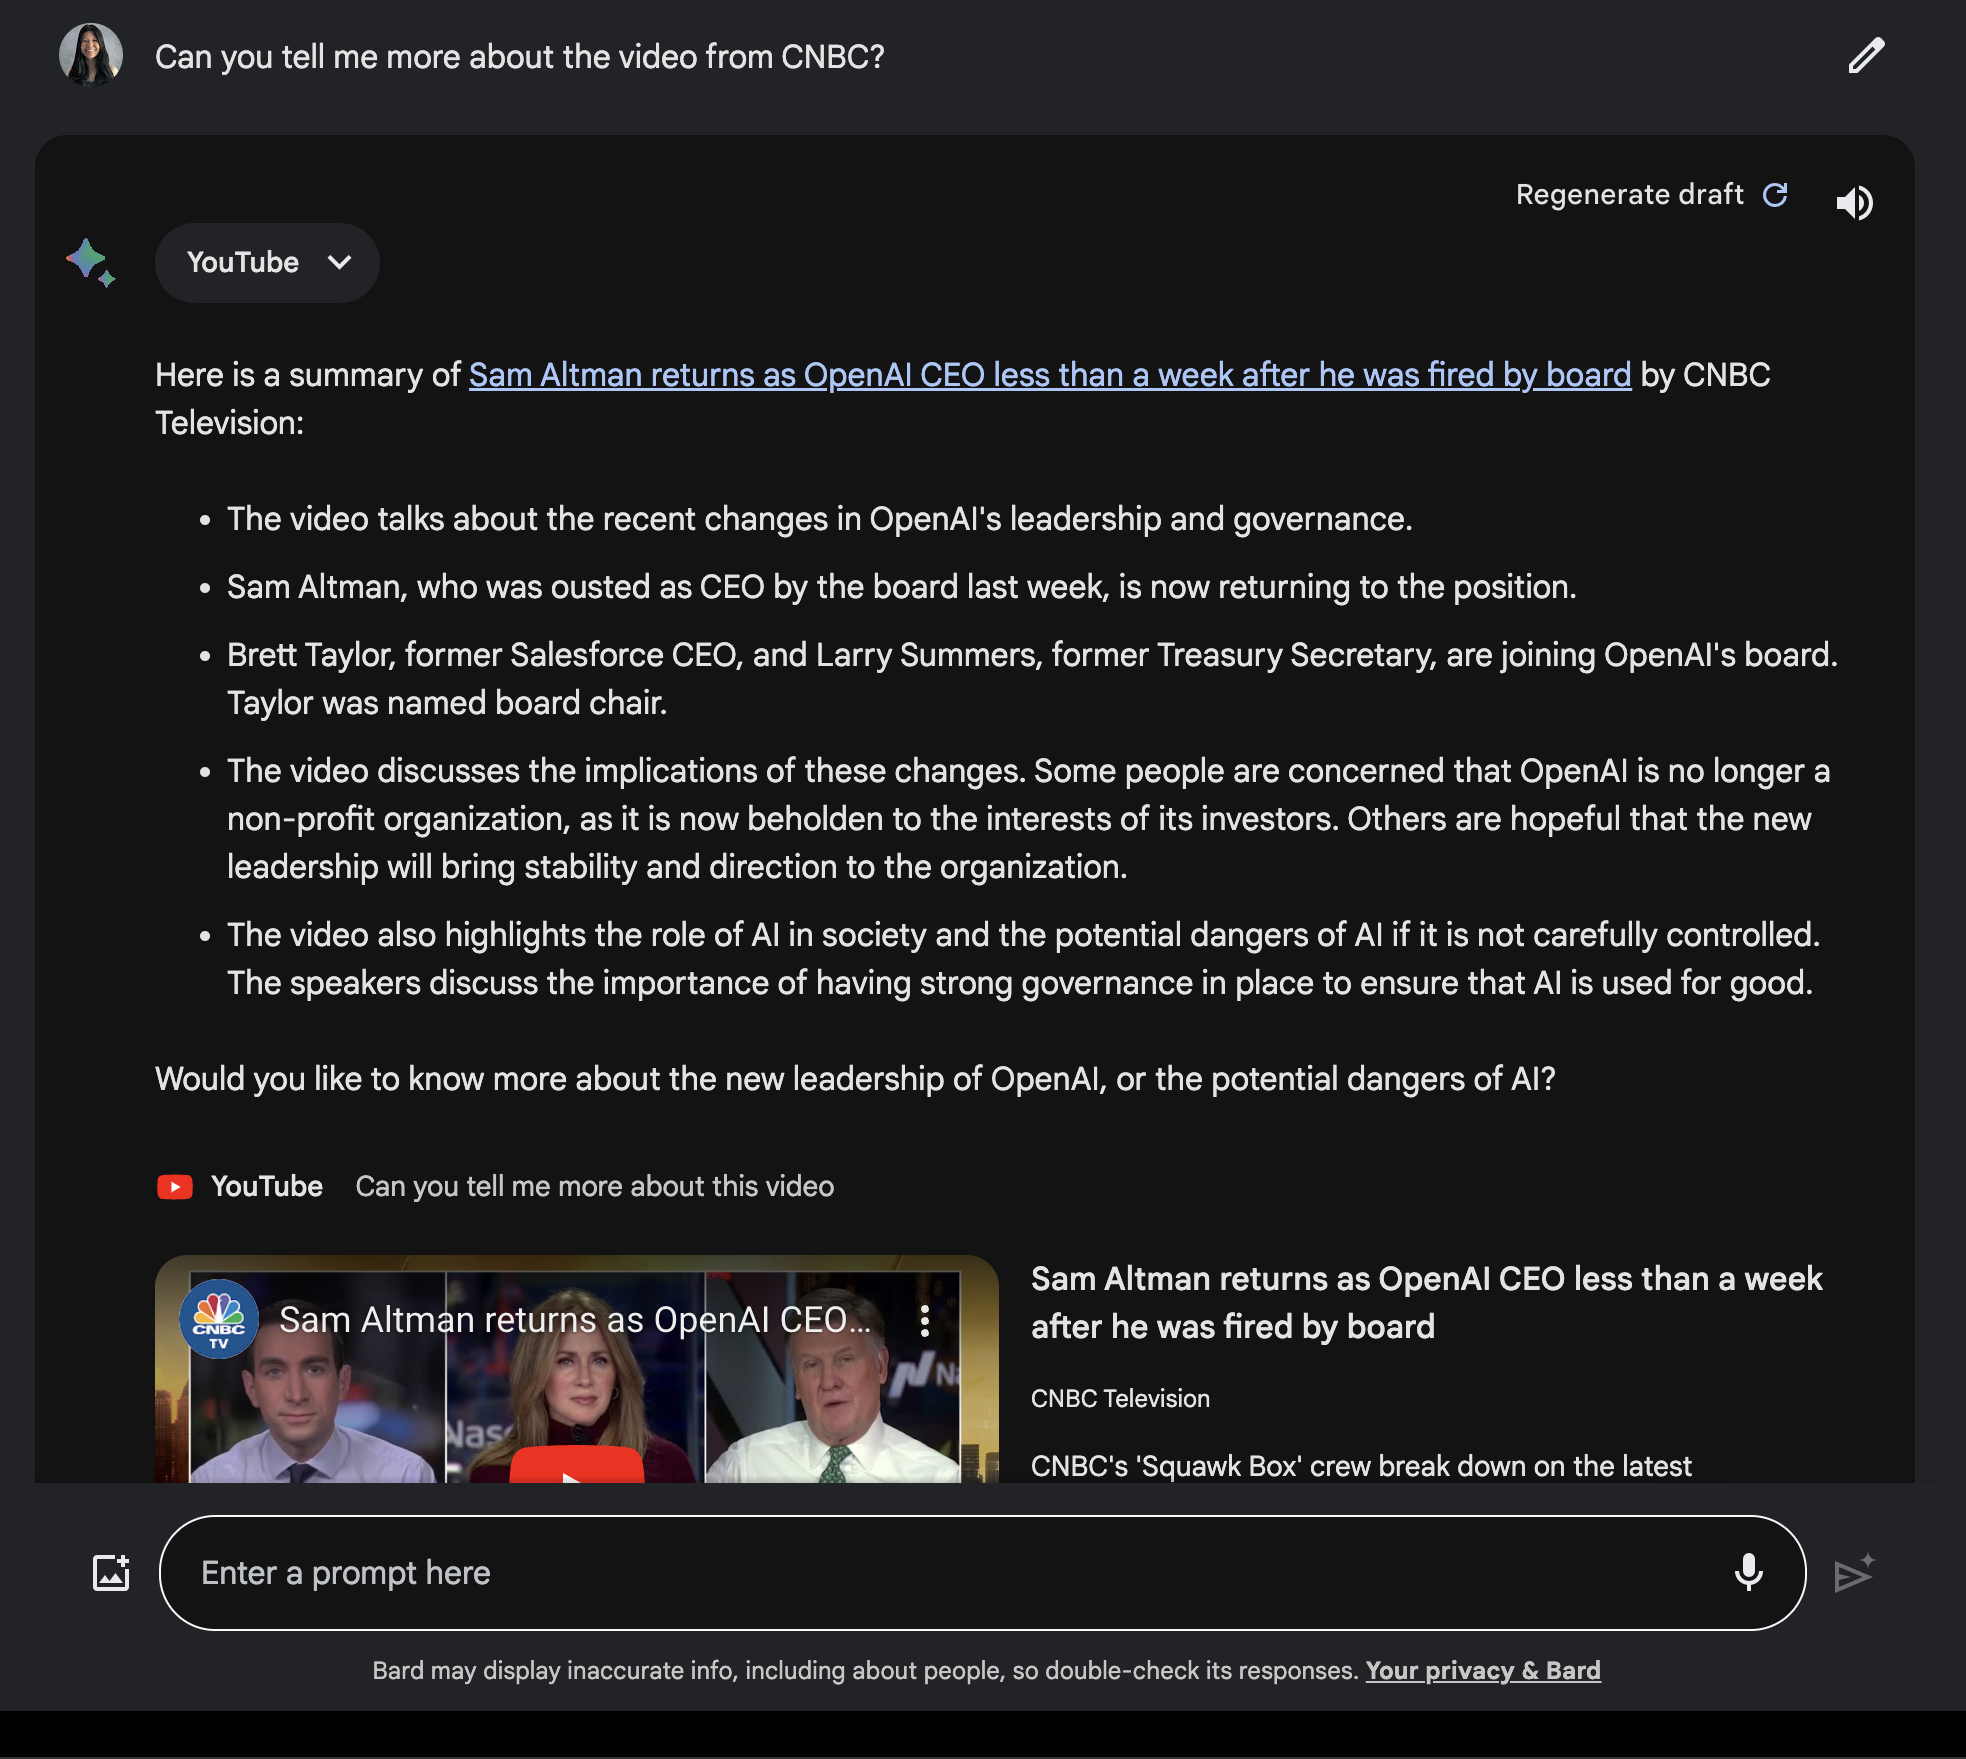
Task: Click the CNBC Television channel name
Action: click(1120, 1399)
